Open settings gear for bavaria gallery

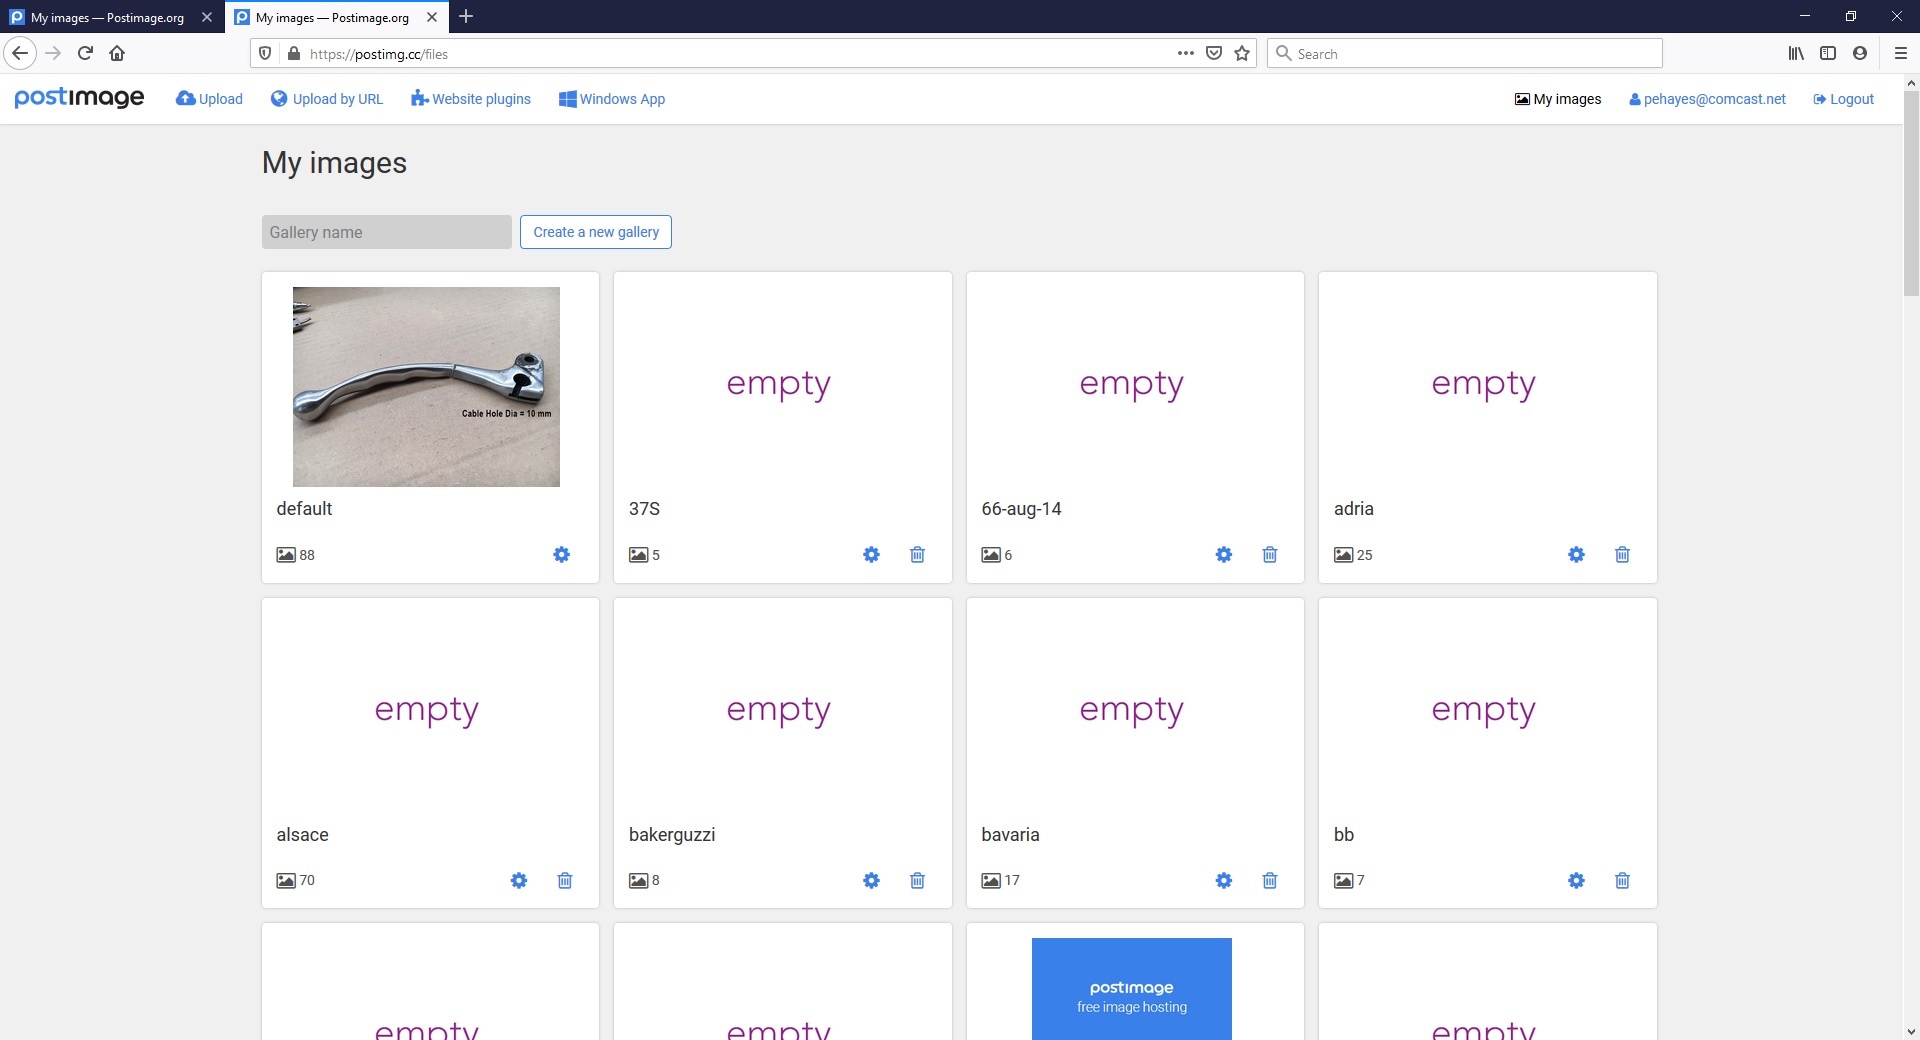pyautogui.click(x=1224, y=880)
